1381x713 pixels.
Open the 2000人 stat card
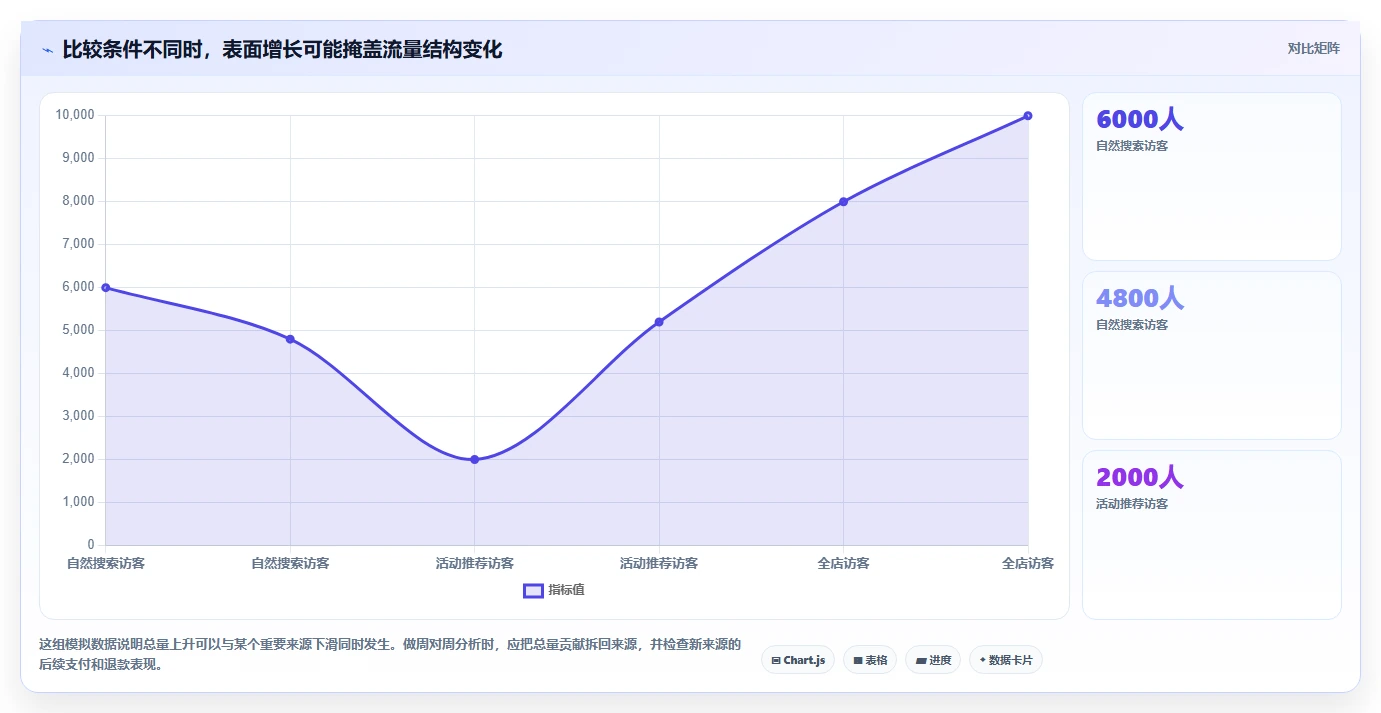coord(1212,535)
